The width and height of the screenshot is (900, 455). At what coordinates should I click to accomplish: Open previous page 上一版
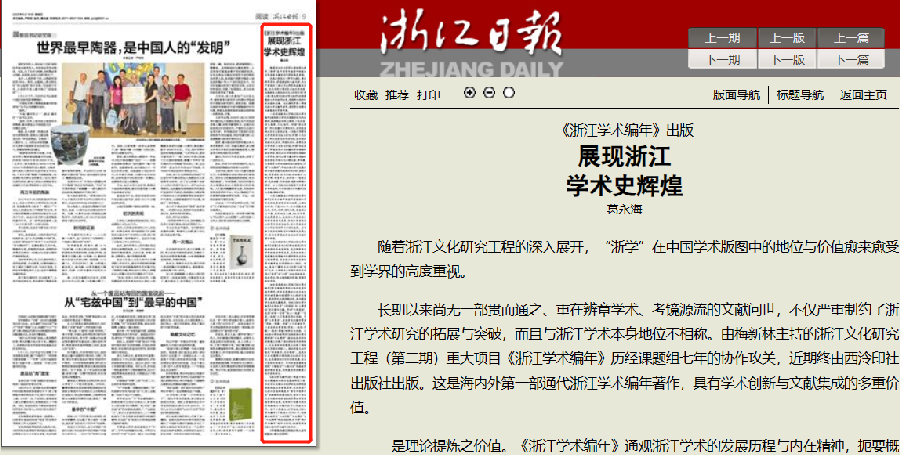788,39
